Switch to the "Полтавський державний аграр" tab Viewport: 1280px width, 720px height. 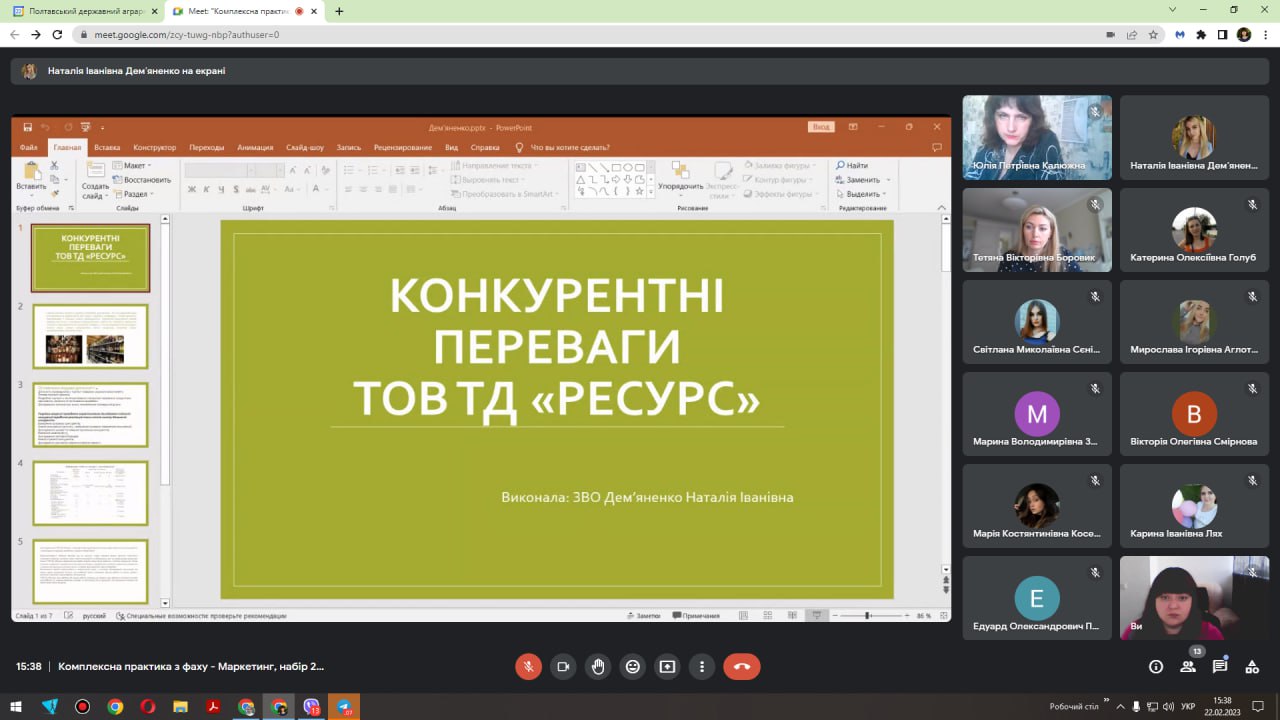[x=85, y=11]
